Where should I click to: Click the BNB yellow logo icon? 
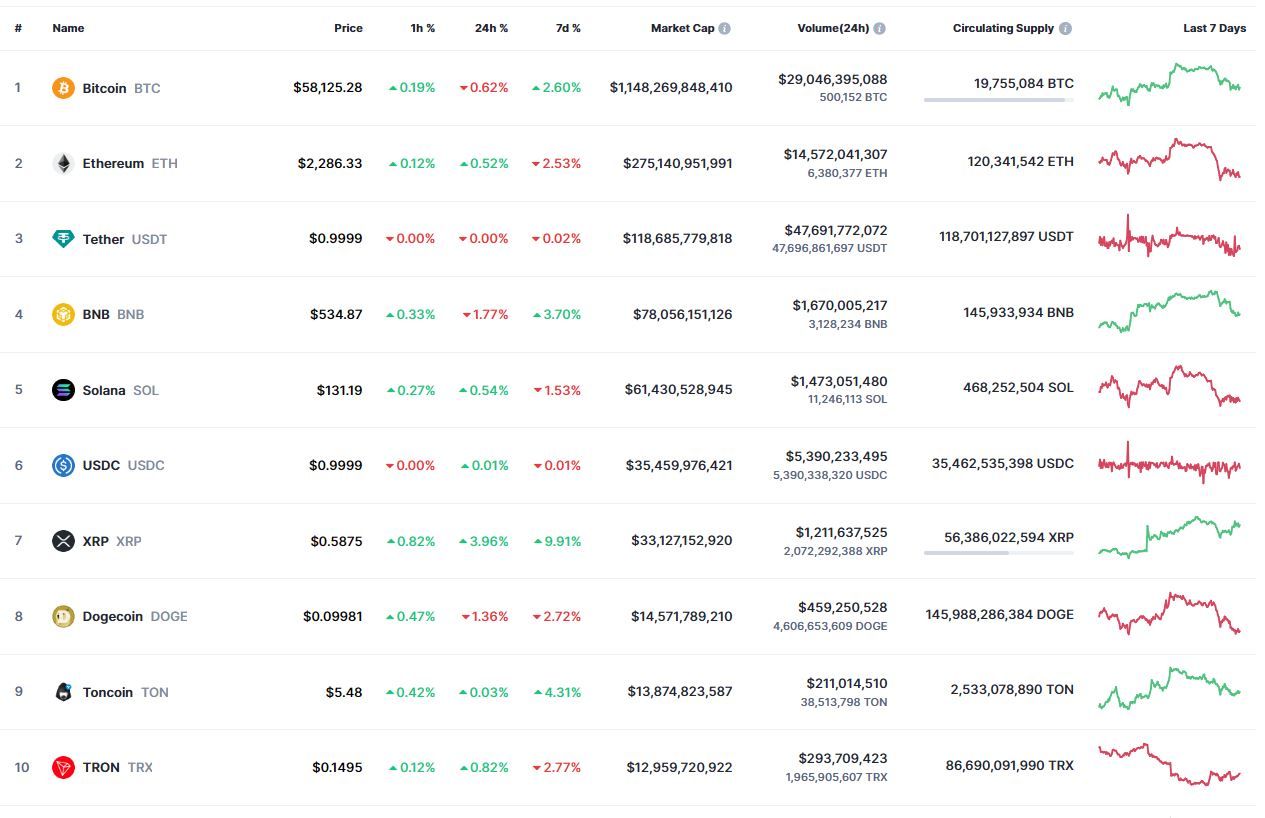(63, 314)
